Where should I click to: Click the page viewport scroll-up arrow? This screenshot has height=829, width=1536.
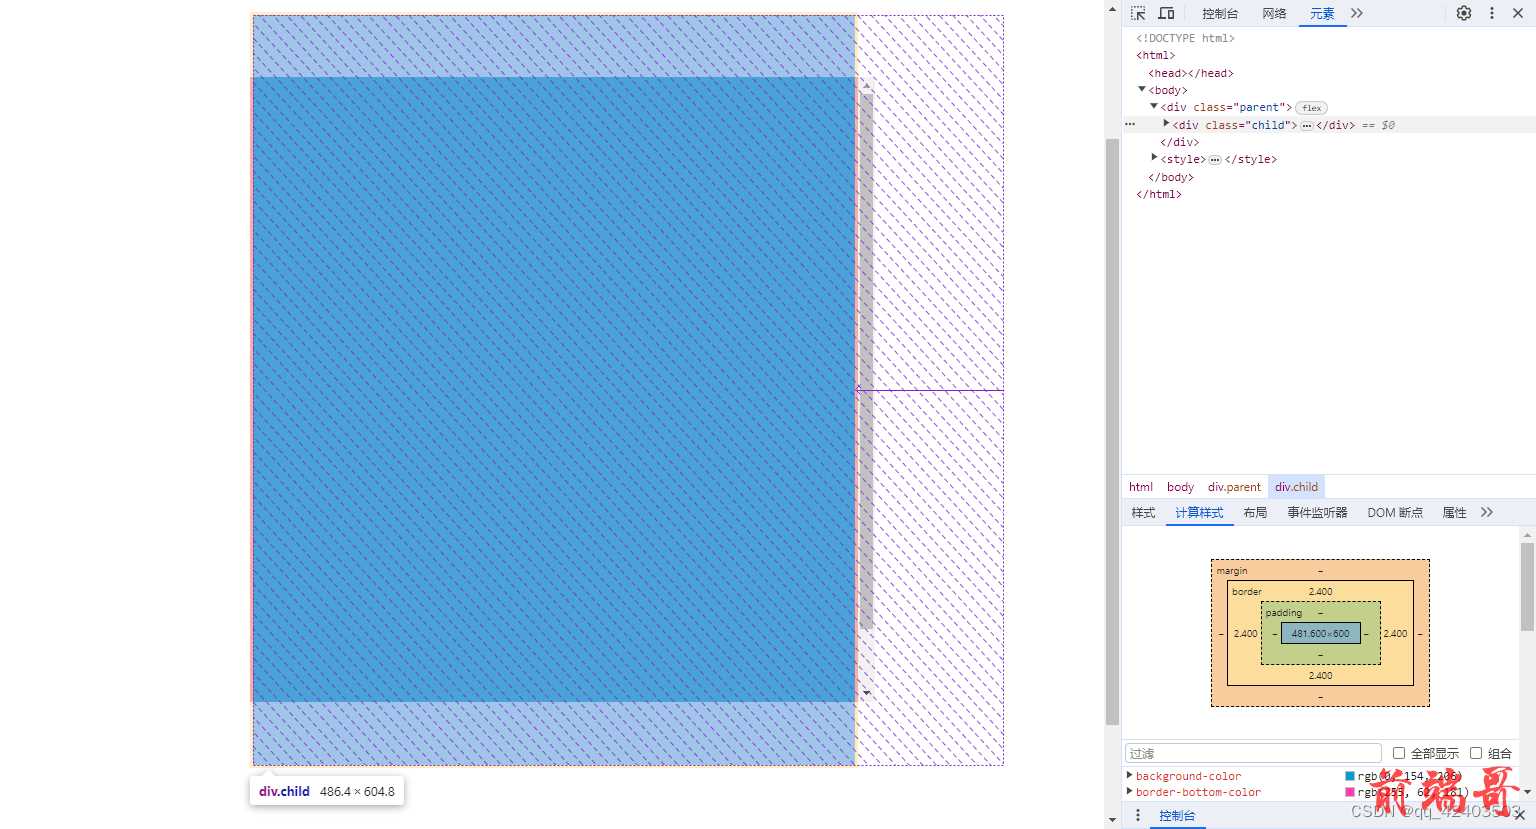point(1112,8)
